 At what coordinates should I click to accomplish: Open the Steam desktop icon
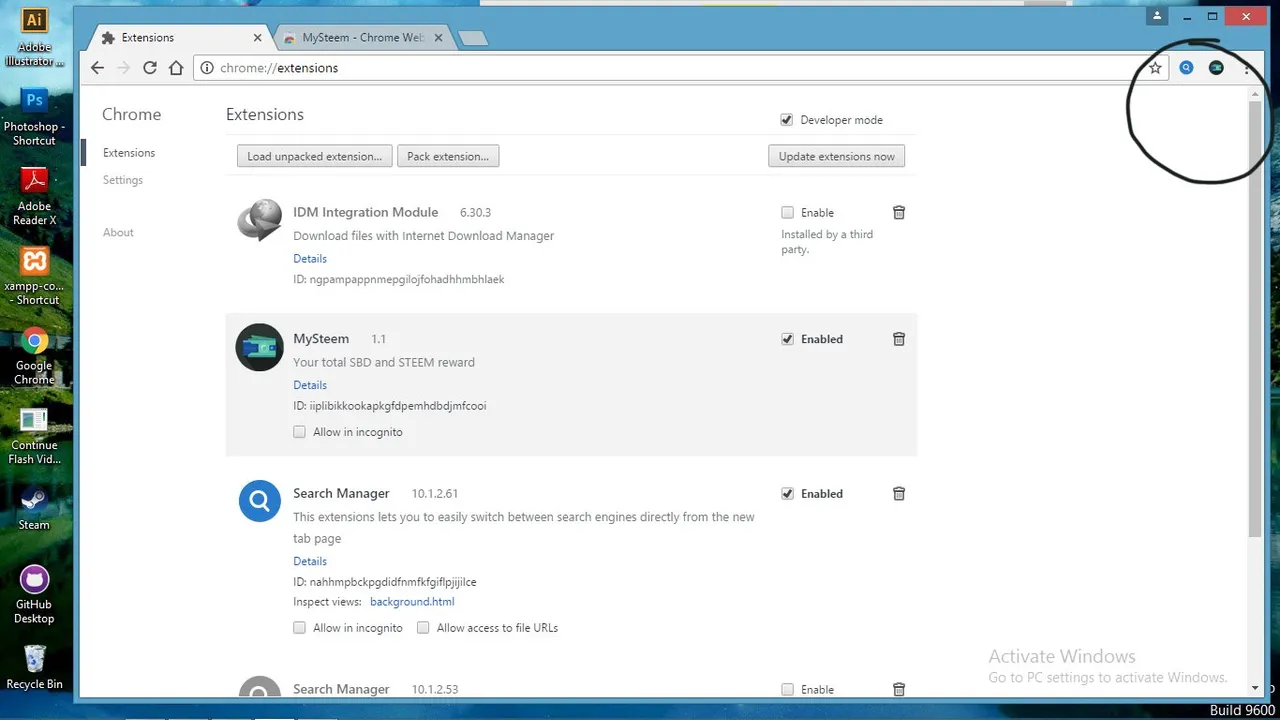point(34,507)
